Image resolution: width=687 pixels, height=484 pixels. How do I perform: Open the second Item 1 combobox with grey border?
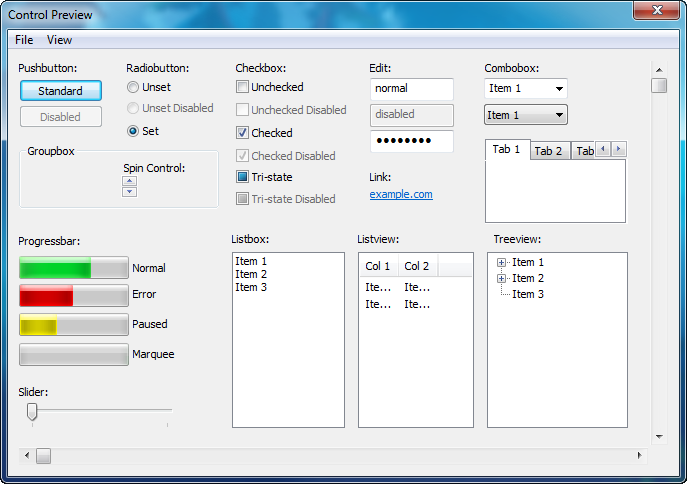[x=526, y=115]
